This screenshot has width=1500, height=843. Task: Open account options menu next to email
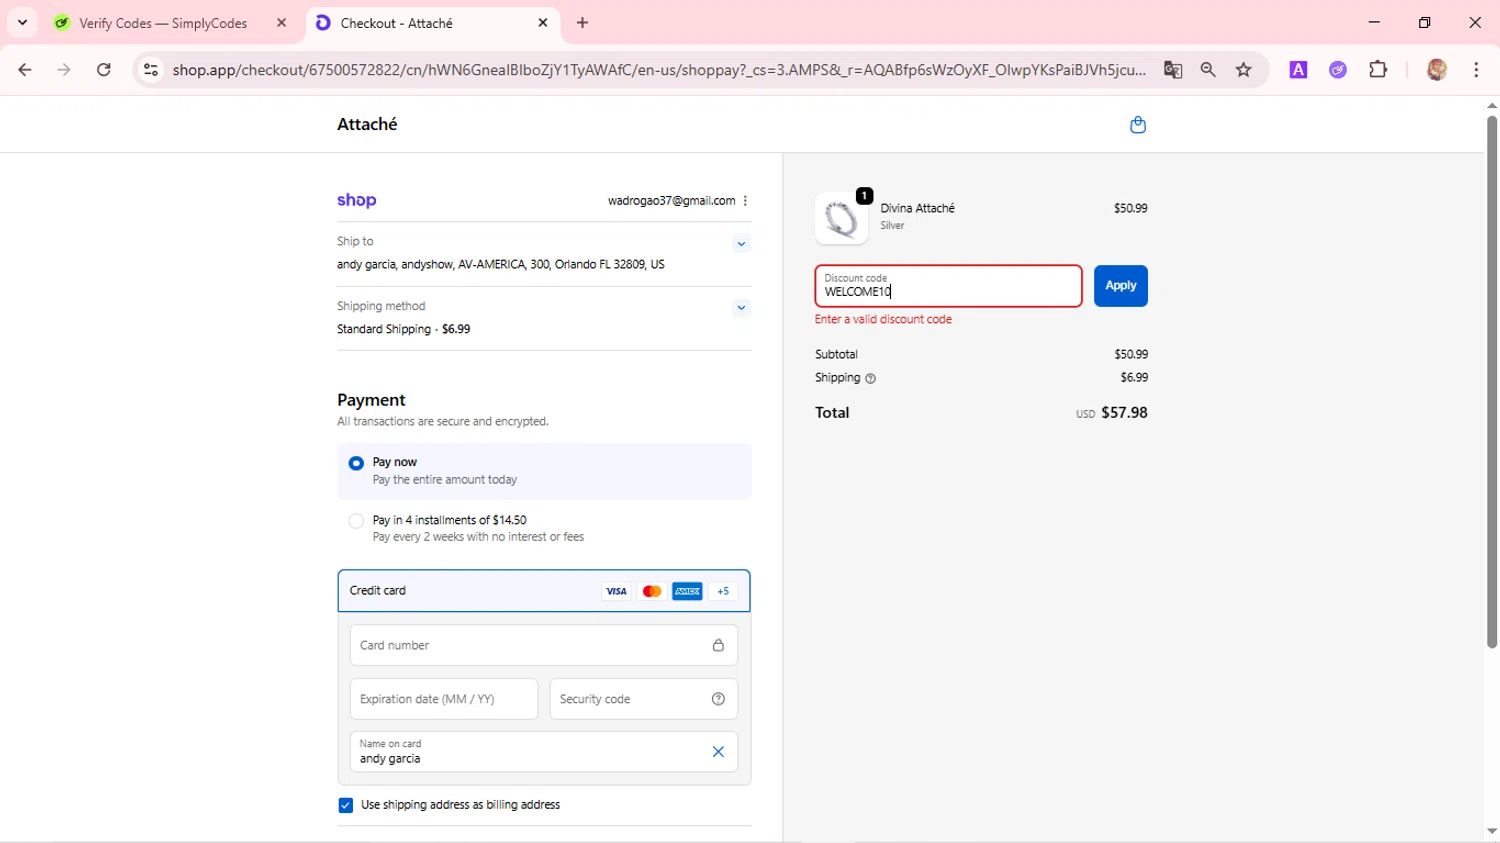(745, 201)
